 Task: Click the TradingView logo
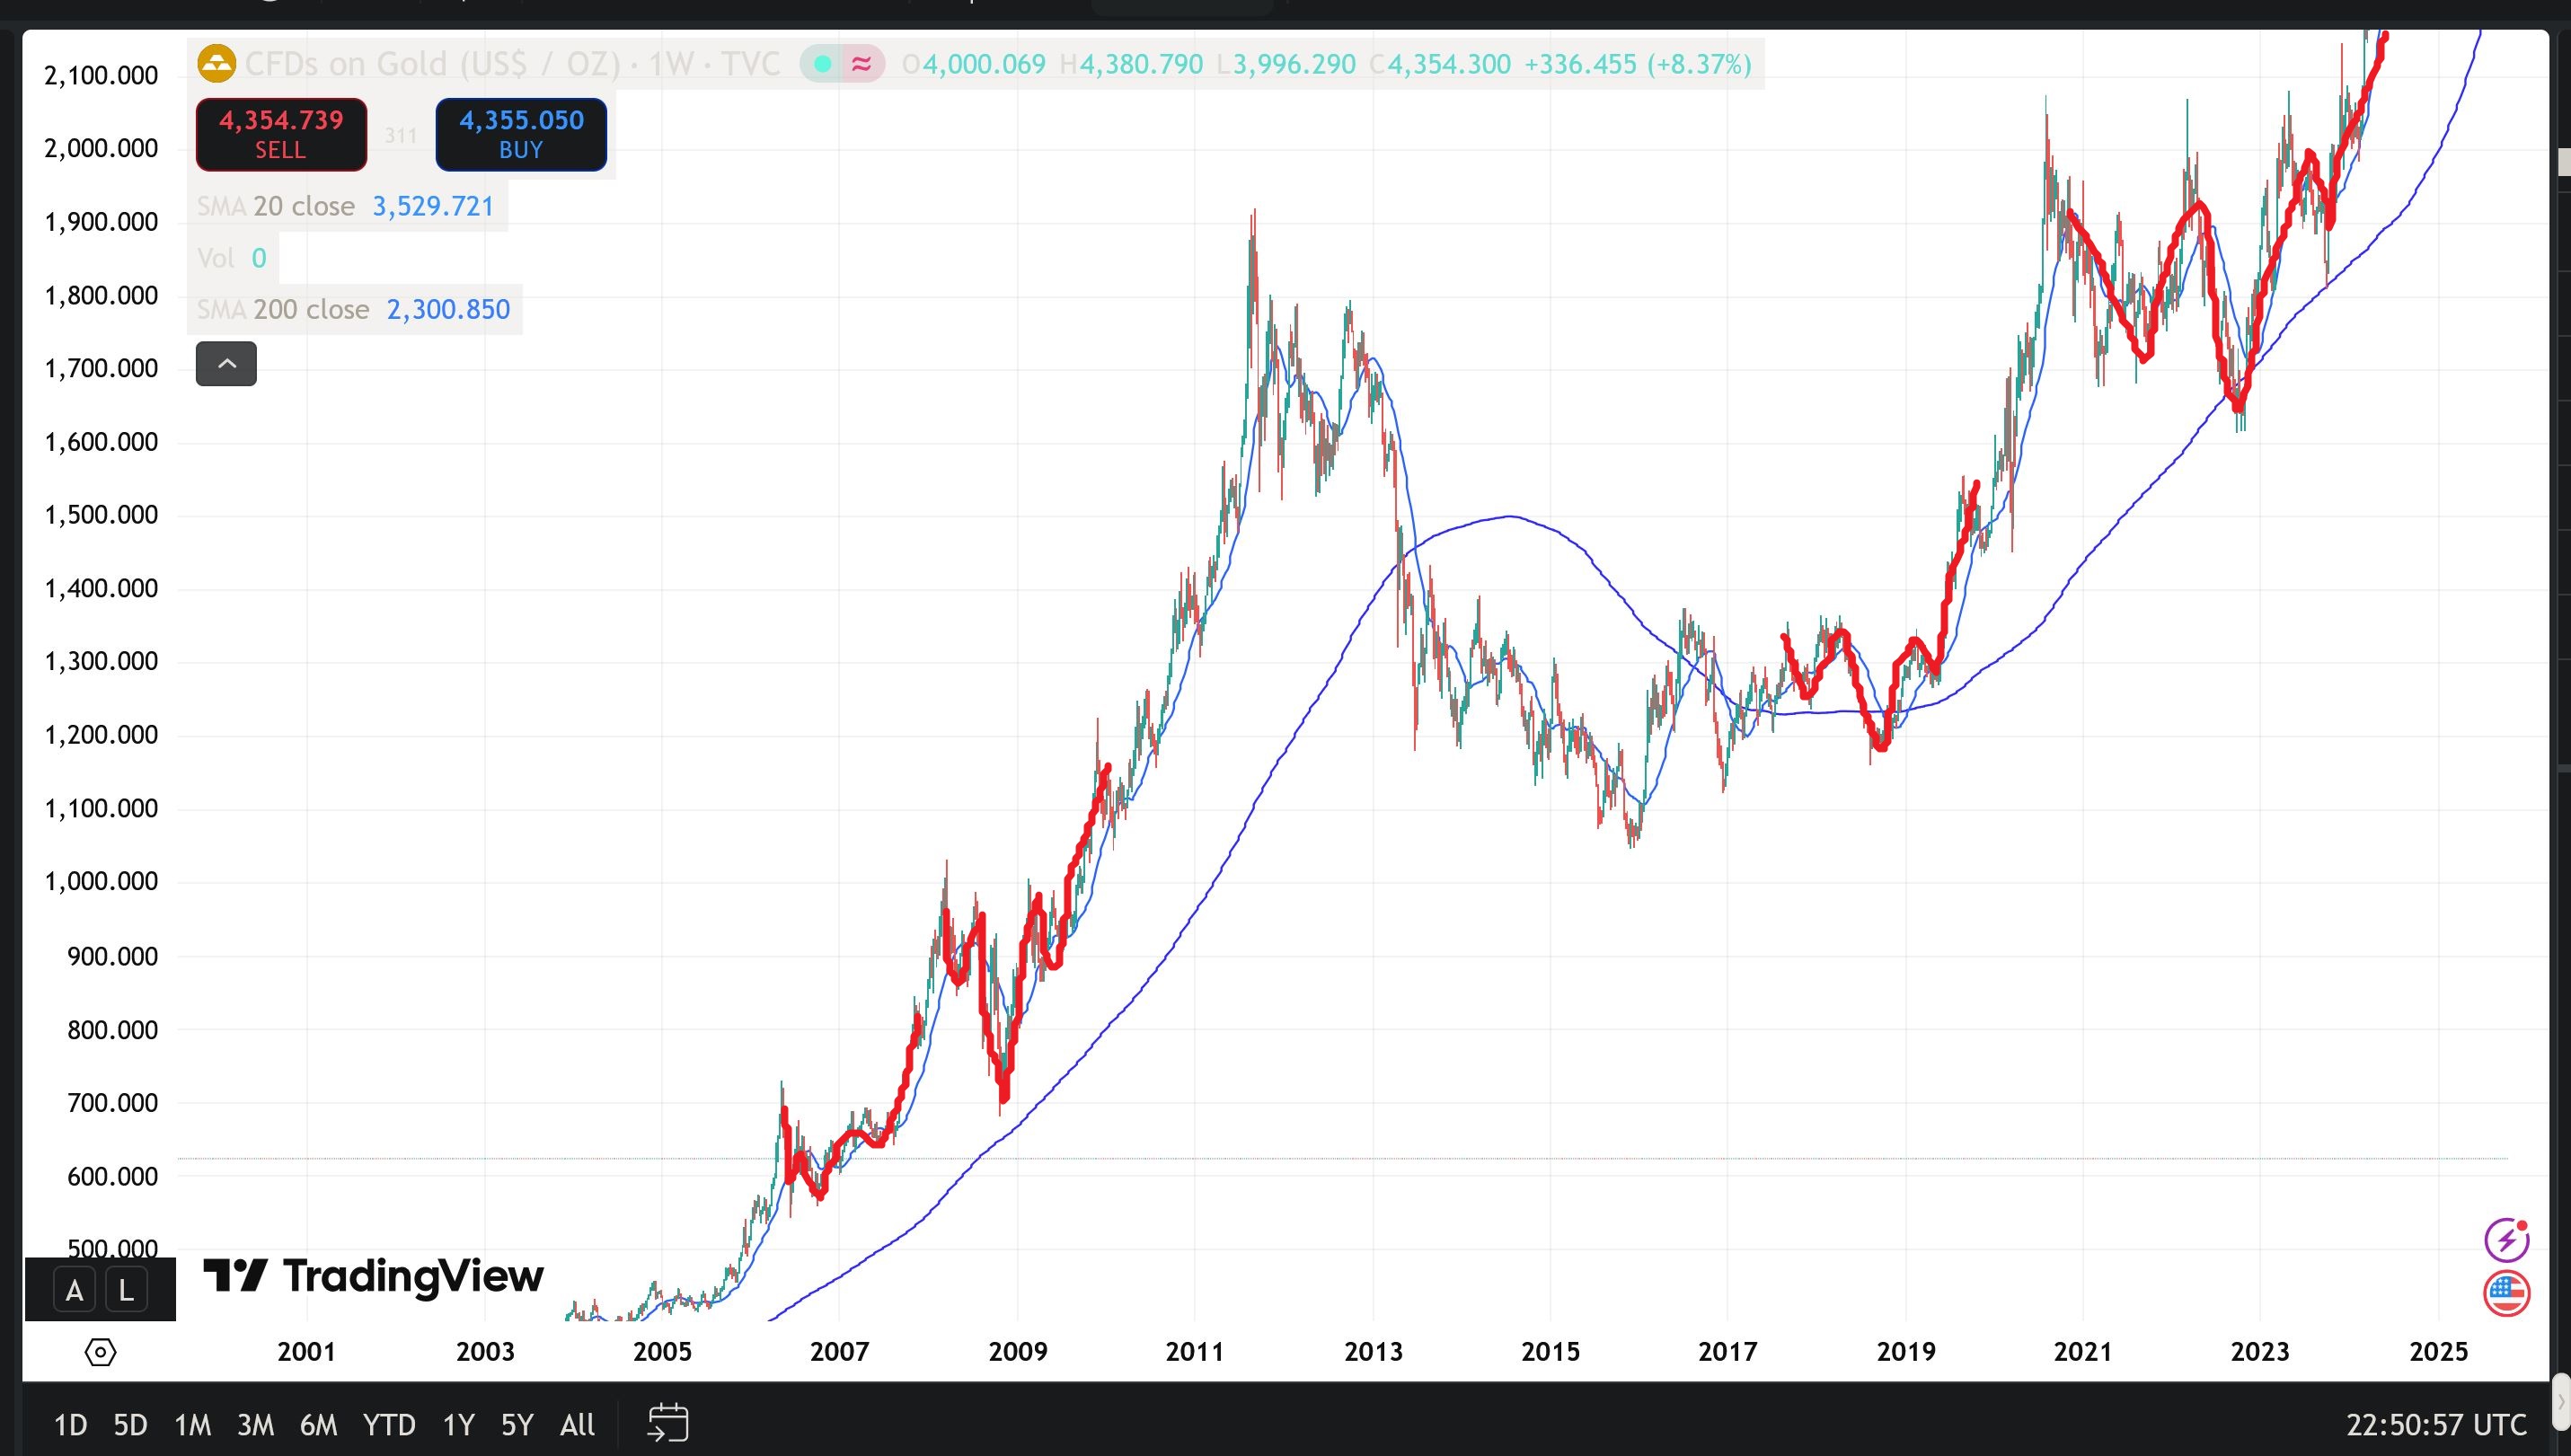click(374, 1276)
